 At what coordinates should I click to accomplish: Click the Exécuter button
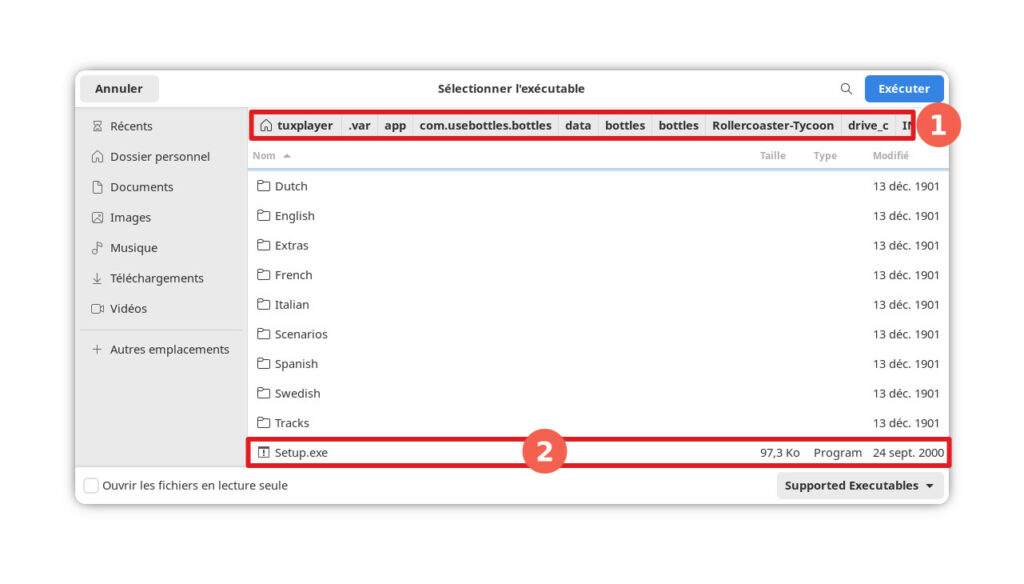[x=903, y=89]
